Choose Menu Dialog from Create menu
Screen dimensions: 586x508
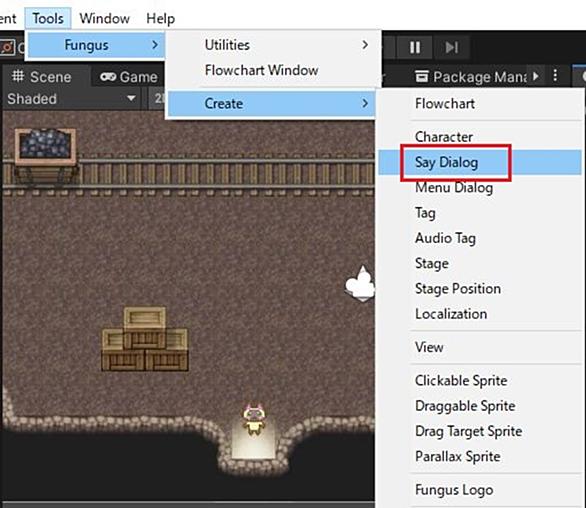pos(480,187)
